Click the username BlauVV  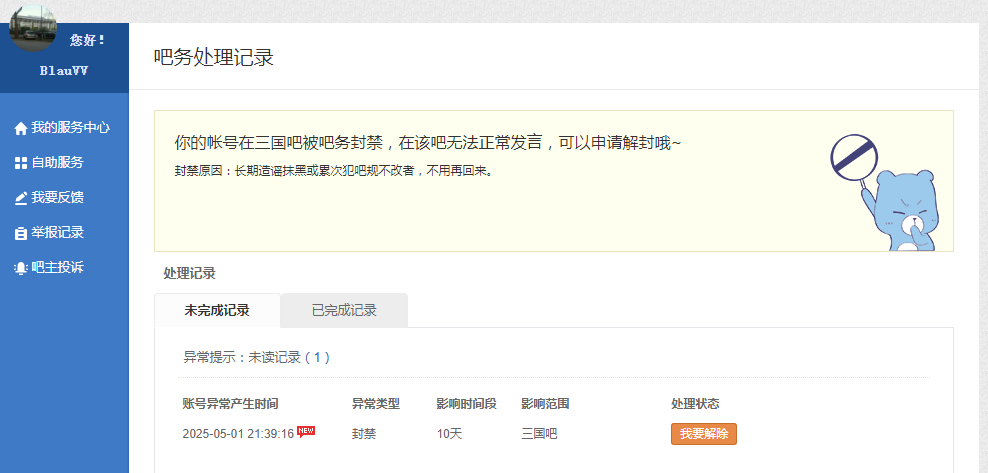(x=64, y=71)
